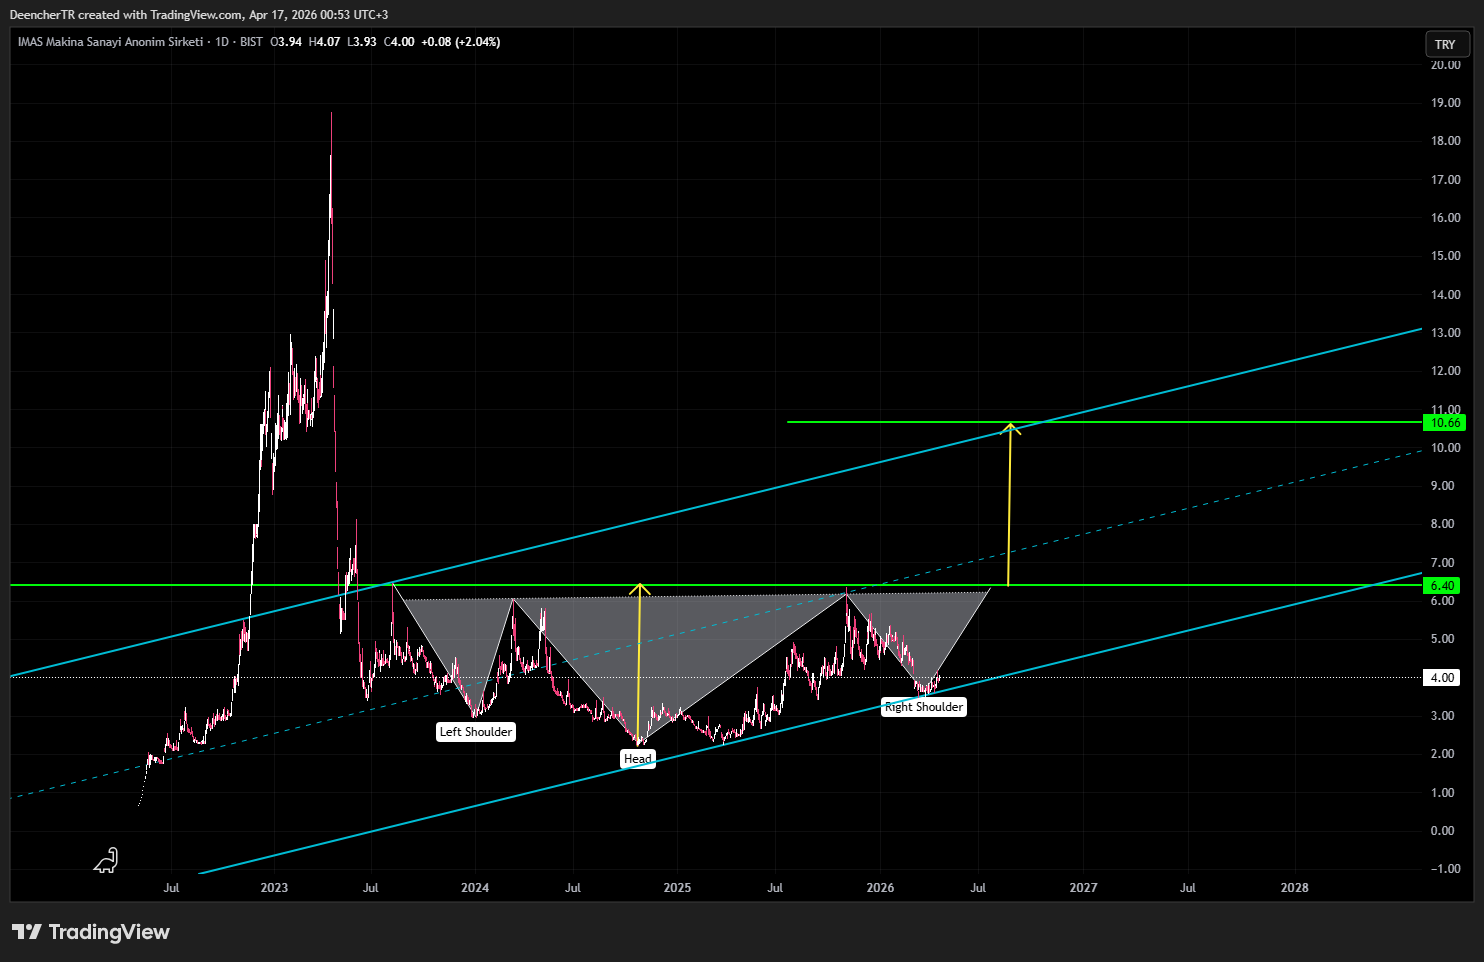Click the IMAS Makina Sanayi symbol title
The image size is (1484, 962).
[x=110, y=42]
